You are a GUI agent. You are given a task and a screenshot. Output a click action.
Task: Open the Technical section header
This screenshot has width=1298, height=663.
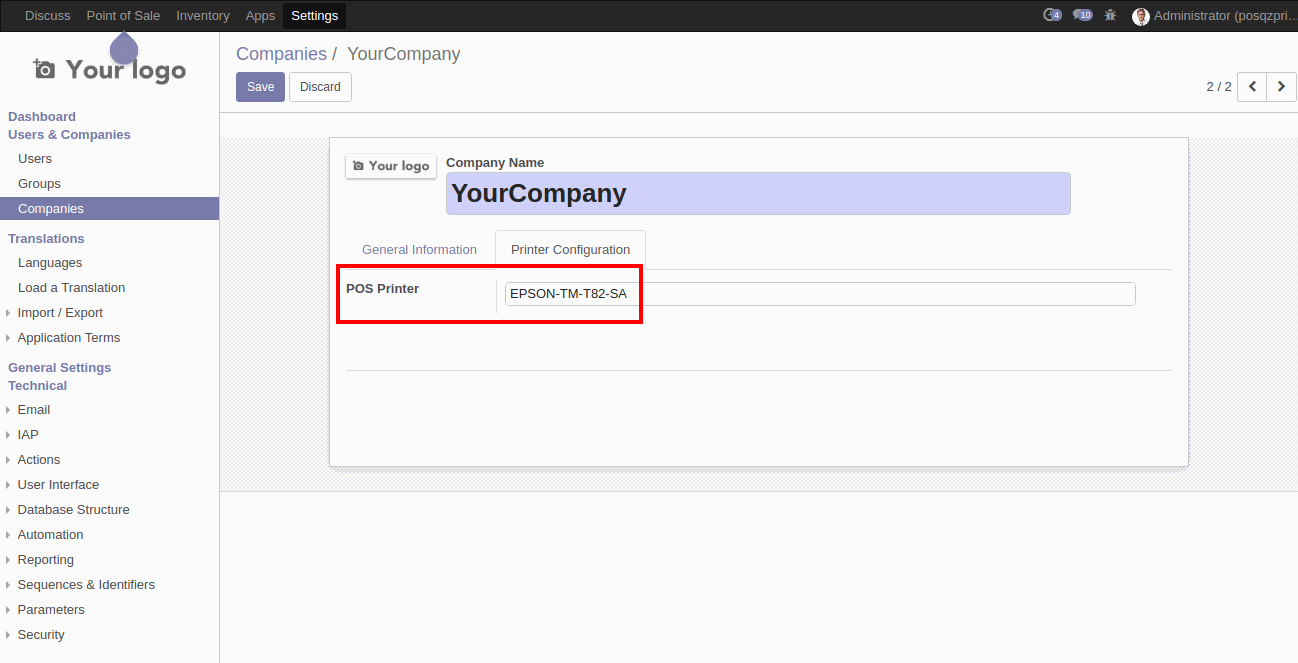[x=37, y=386]
